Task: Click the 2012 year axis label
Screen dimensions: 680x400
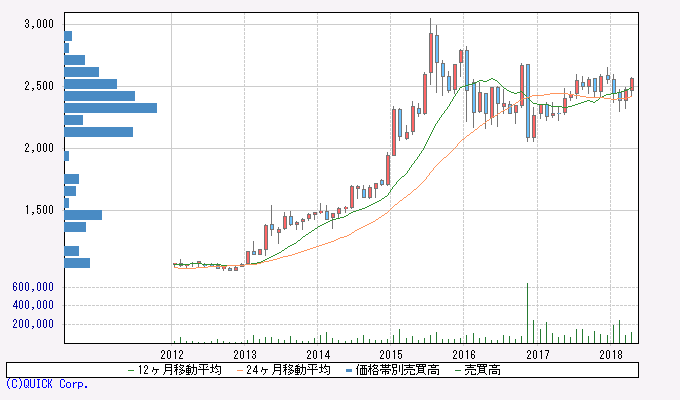Action: click(172, 354)
